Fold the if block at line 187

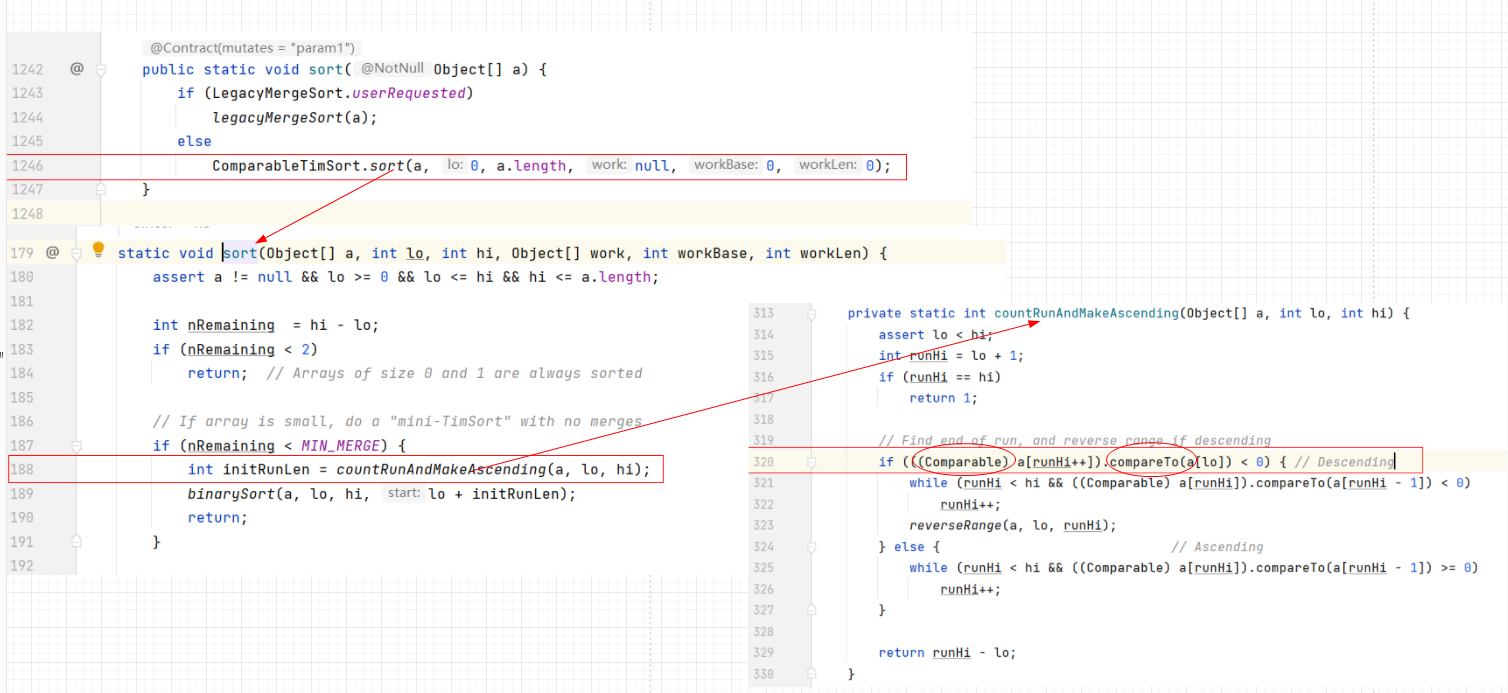(76, 446)
